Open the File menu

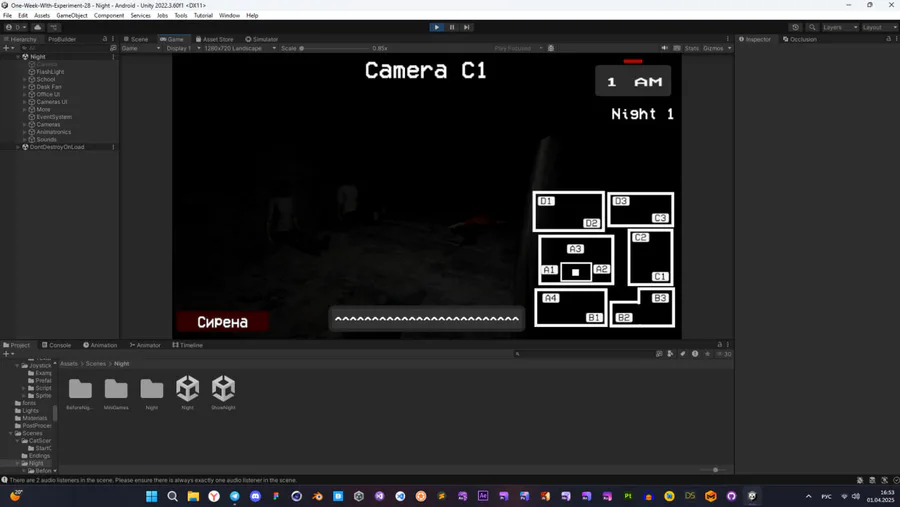[x=7, y=16]
